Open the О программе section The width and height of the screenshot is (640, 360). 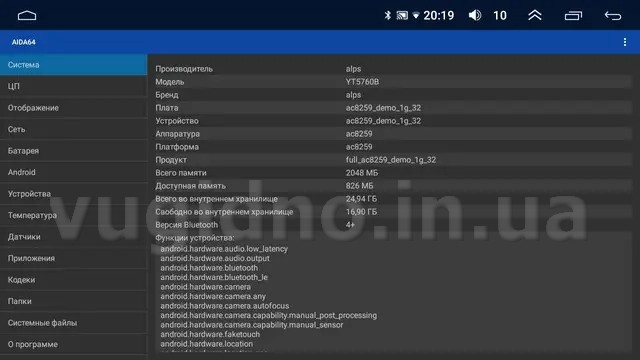73,344
